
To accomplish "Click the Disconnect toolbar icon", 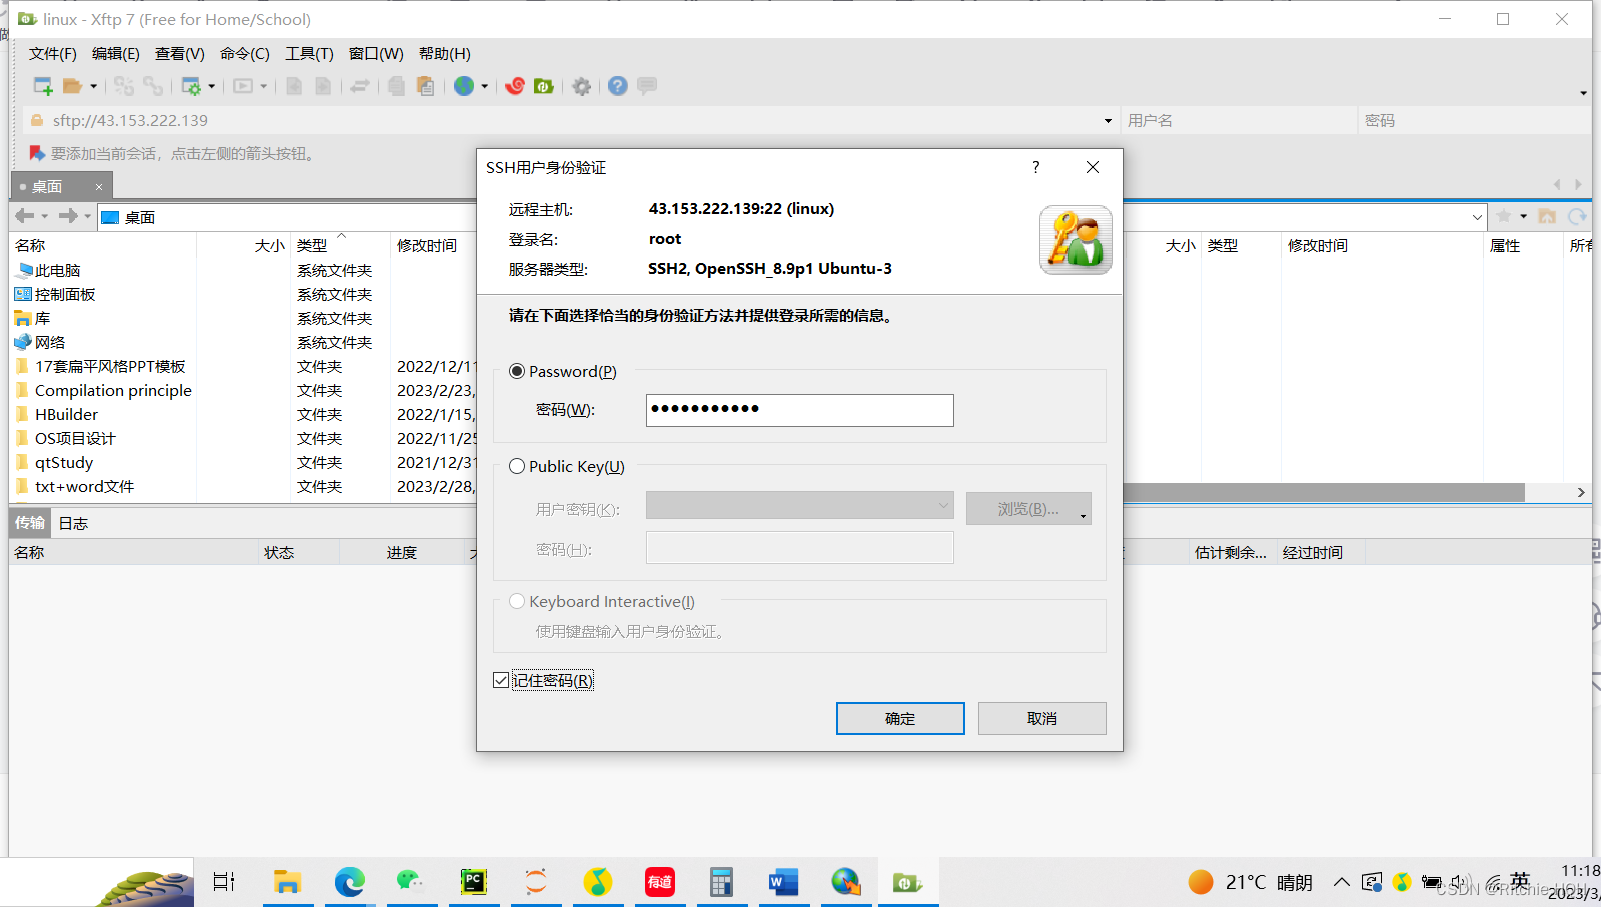I will (x=152, y=86).
